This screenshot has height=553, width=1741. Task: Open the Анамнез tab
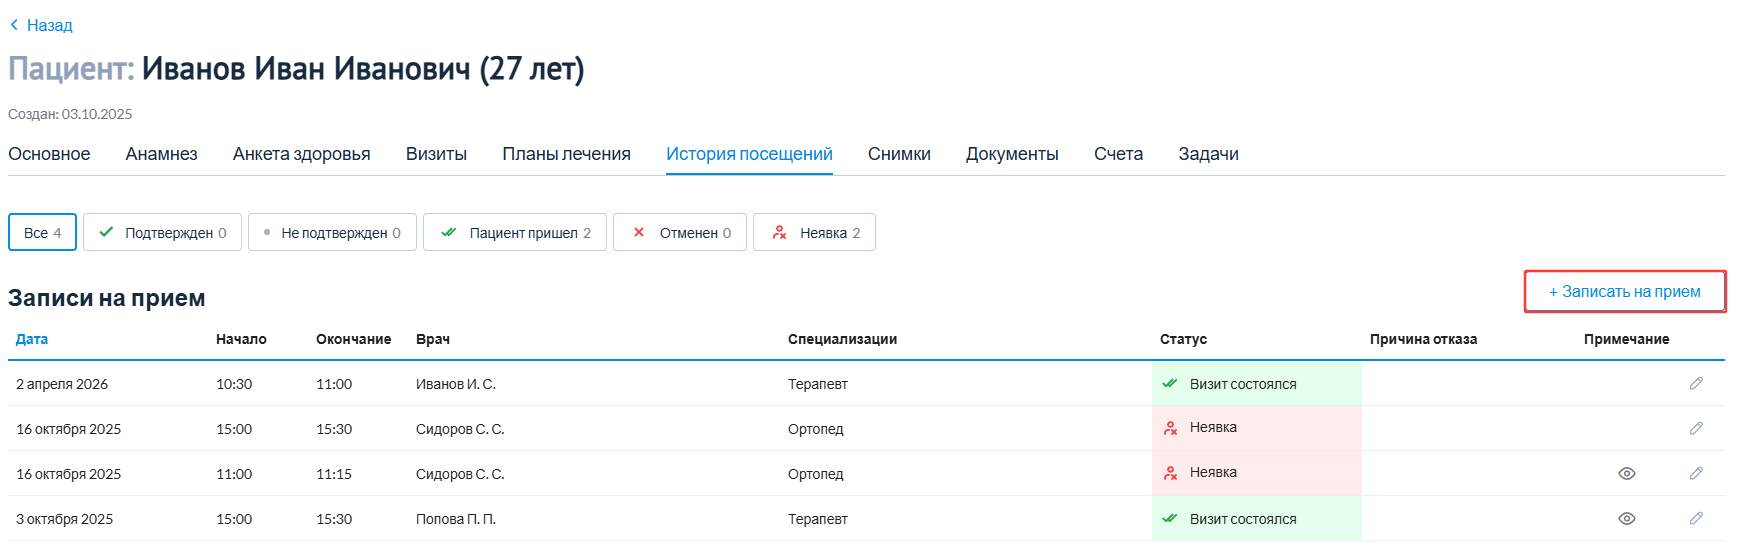(161, 154)
